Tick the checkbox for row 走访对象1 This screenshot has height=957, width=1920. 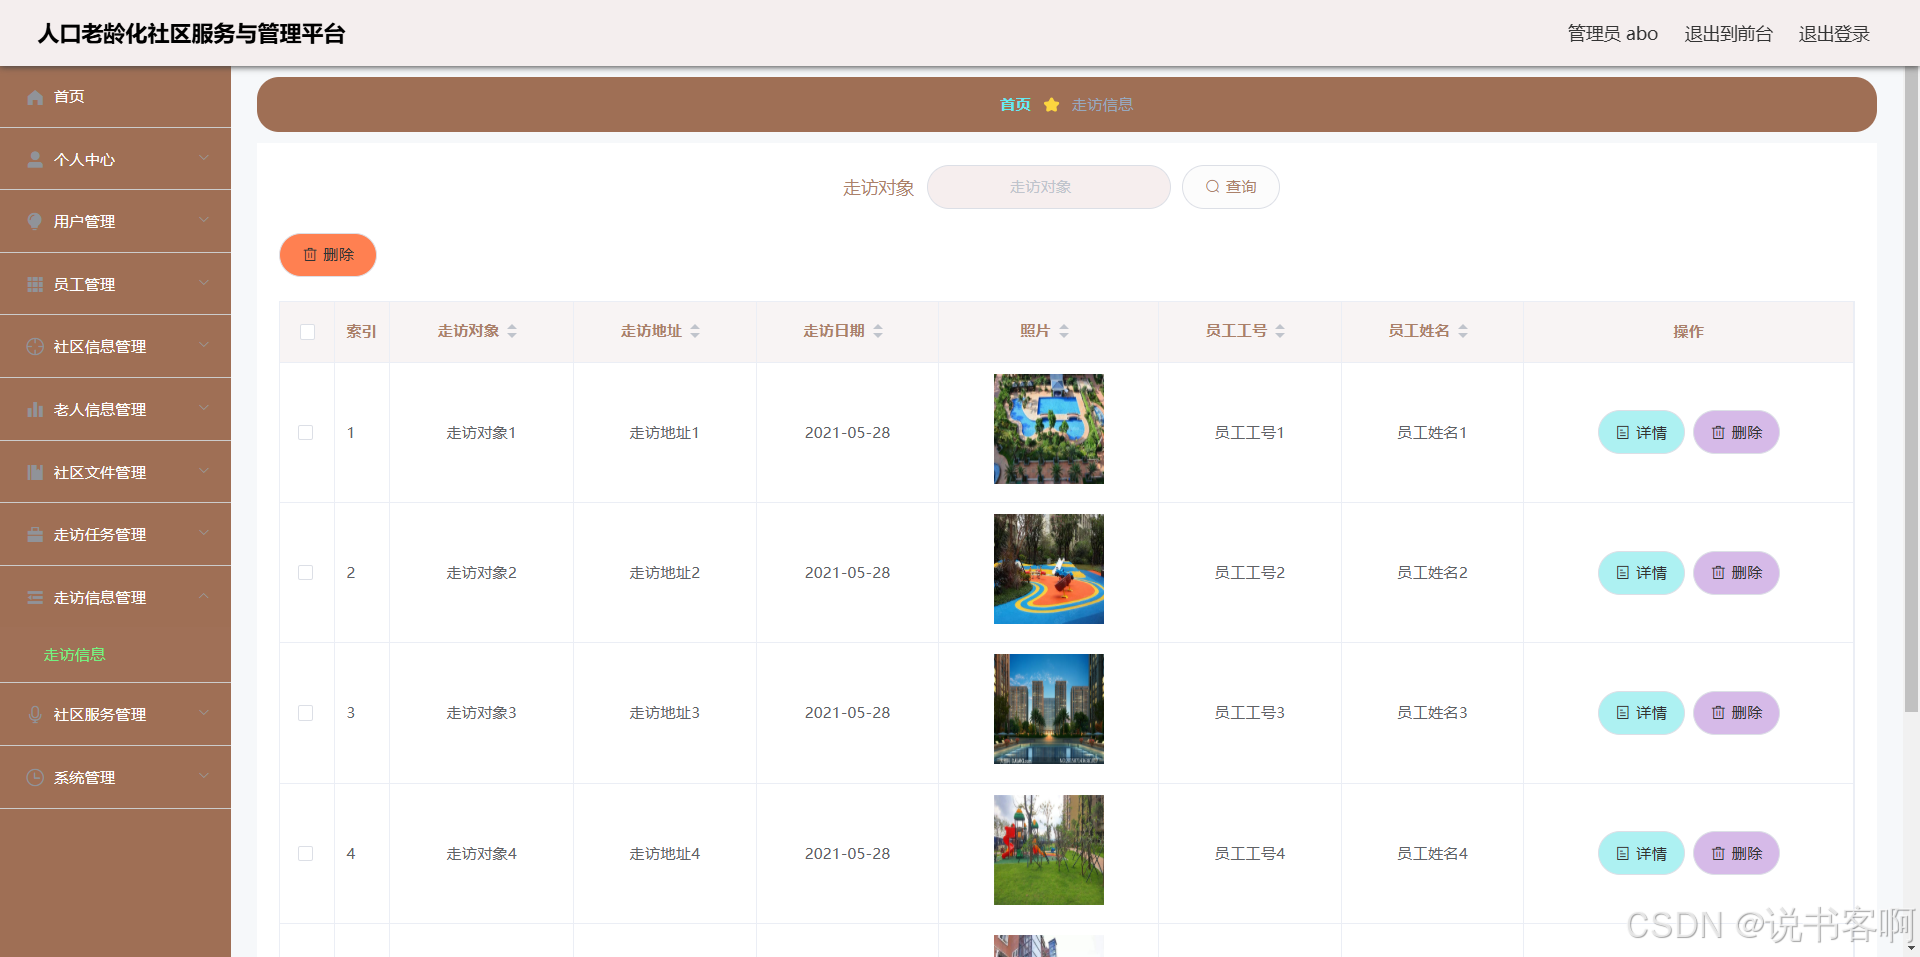click(306, 433)
